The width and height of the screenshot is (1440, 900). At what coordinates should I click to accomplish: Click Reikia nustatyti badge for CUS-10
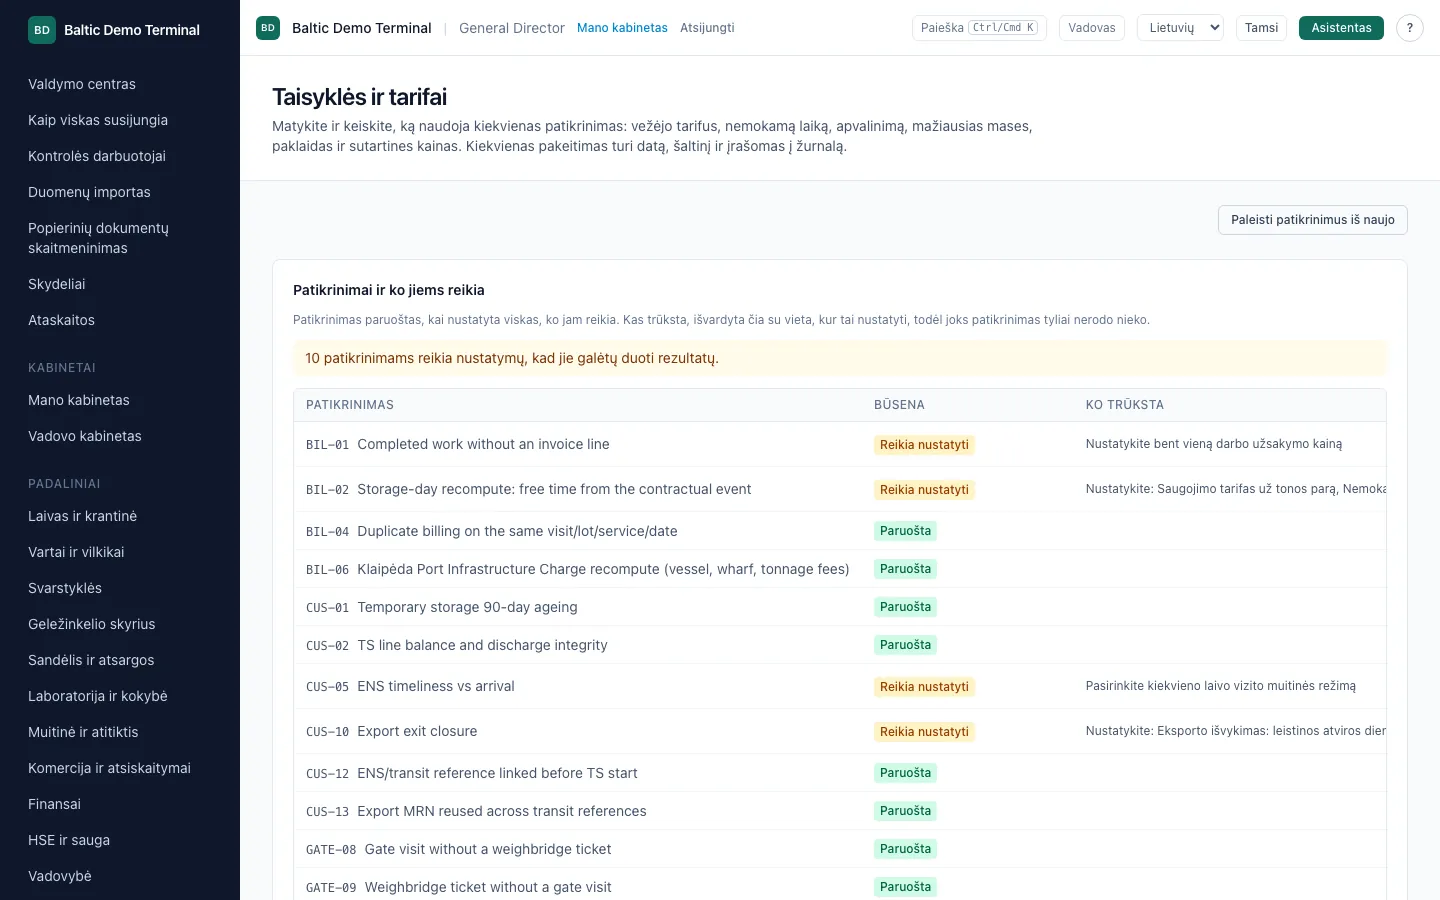coord(924,732)
